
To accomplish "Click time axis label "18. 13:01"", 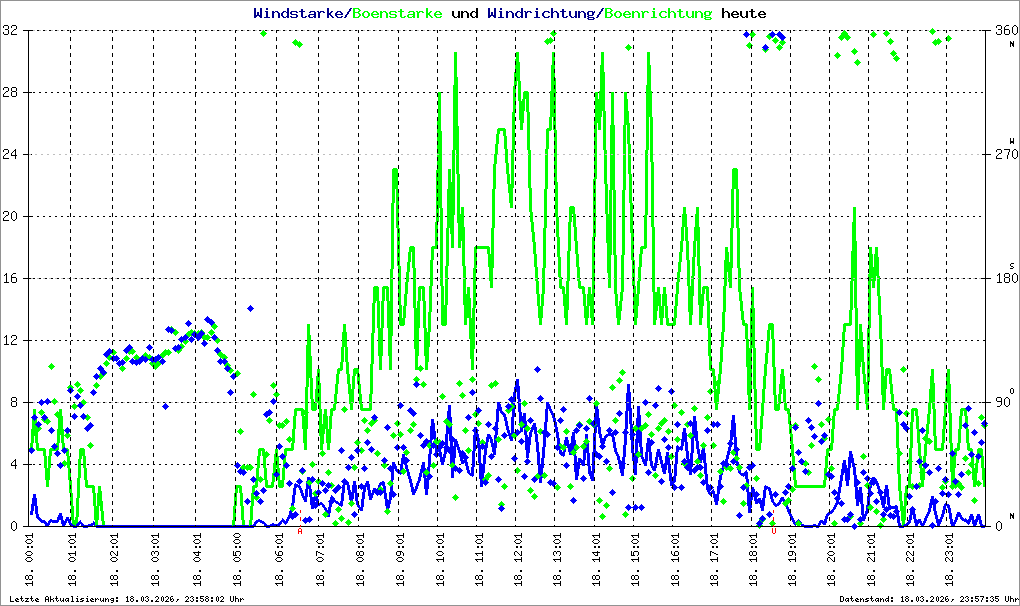I will click(x=557, y=559).
